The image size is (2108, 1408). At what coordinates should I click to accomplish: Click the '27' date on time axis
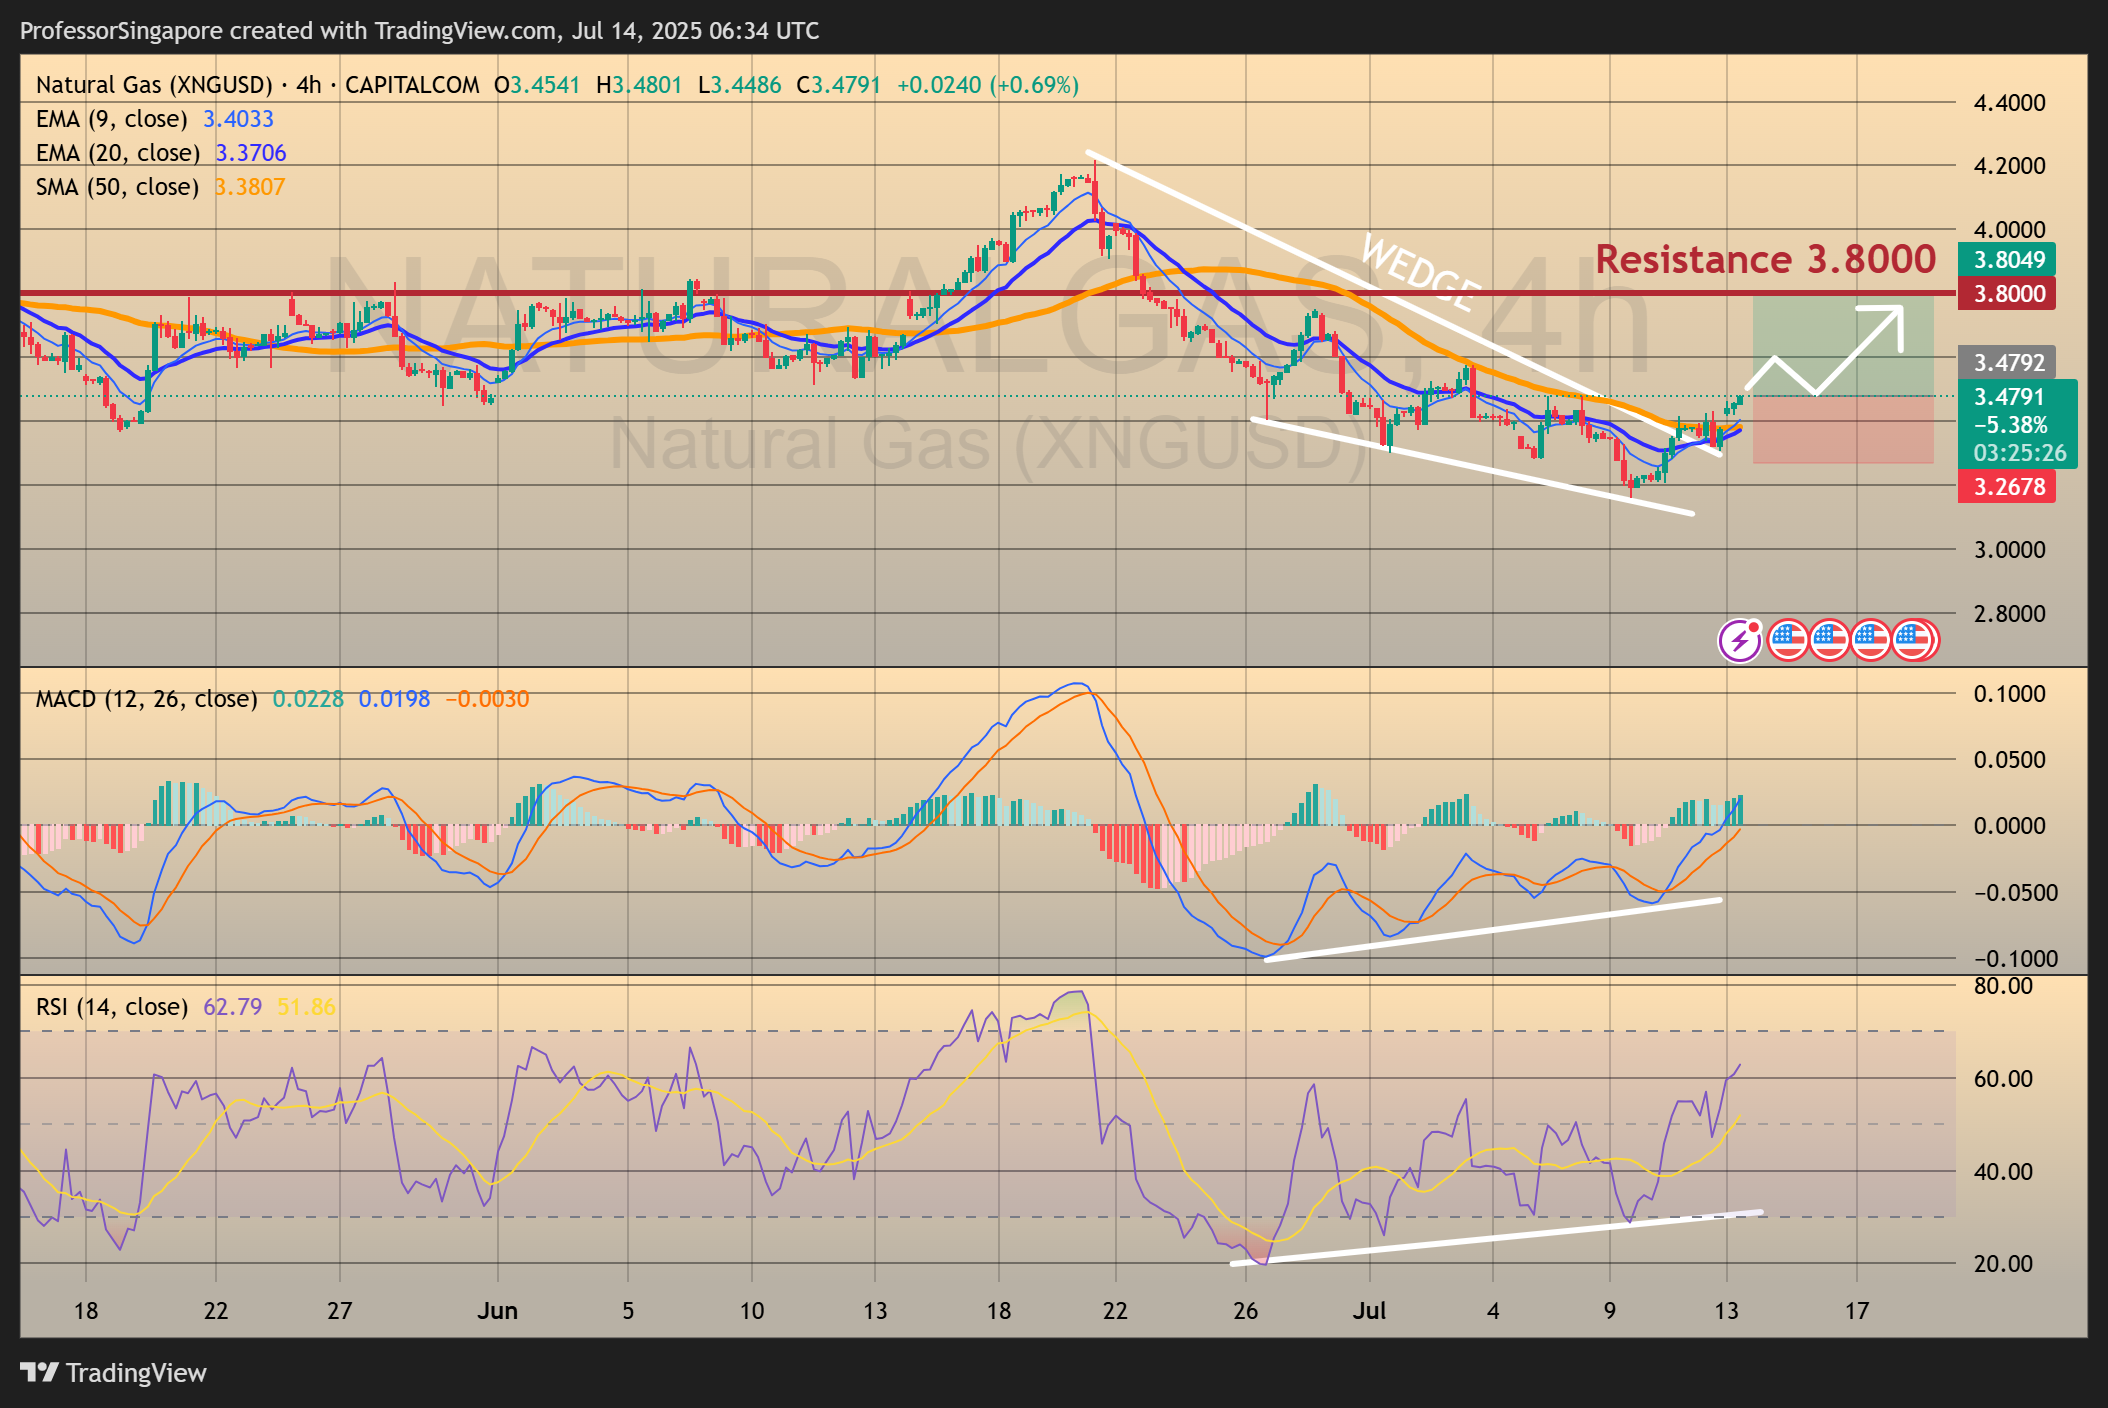(339, 1311)
